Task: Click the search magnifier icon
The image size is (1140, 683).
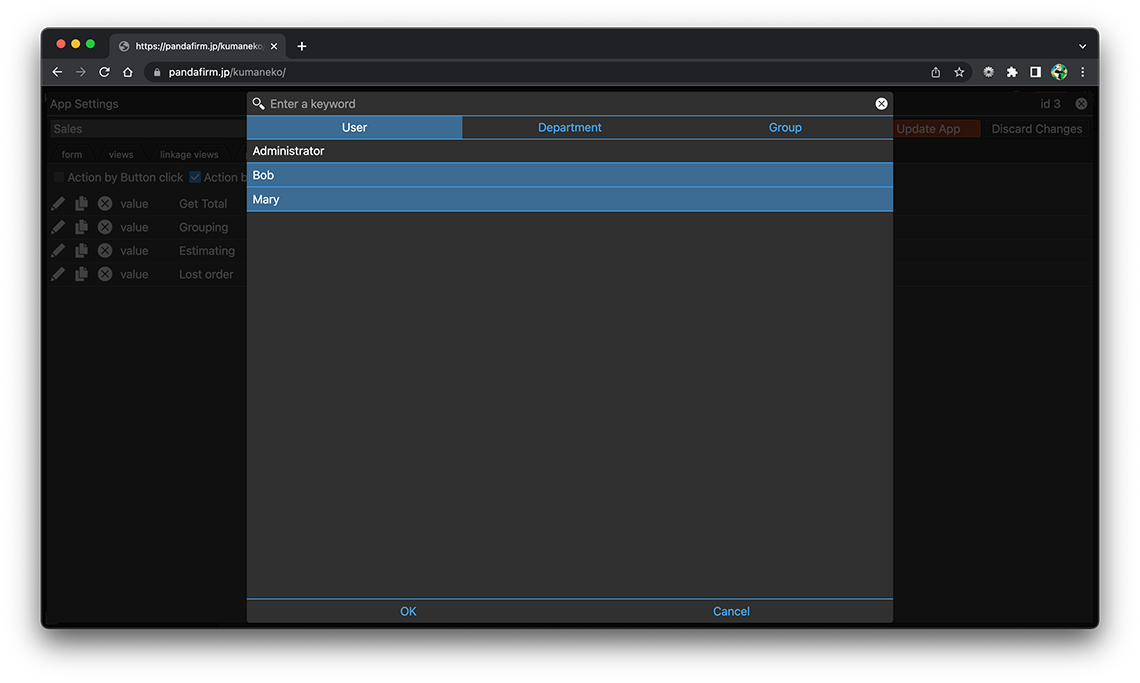Action: coord(258,104)
